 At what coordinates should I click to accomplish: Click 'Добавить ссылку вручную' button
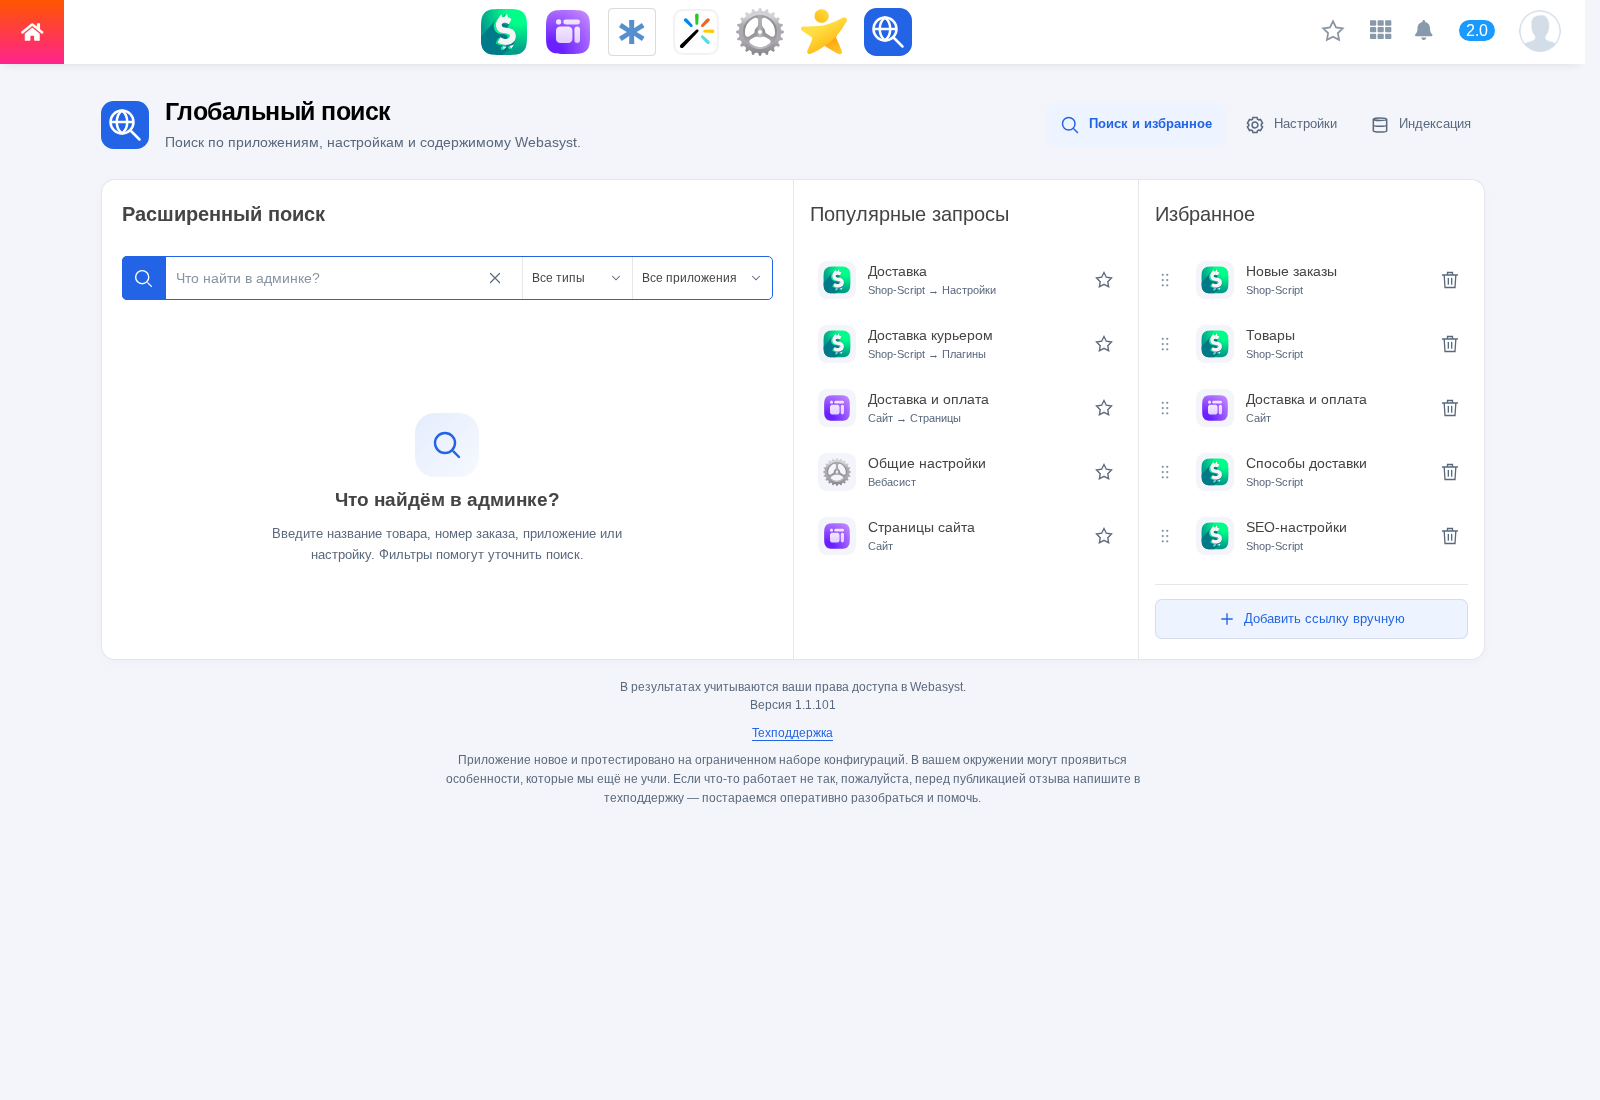click(x=1311, y=619)
